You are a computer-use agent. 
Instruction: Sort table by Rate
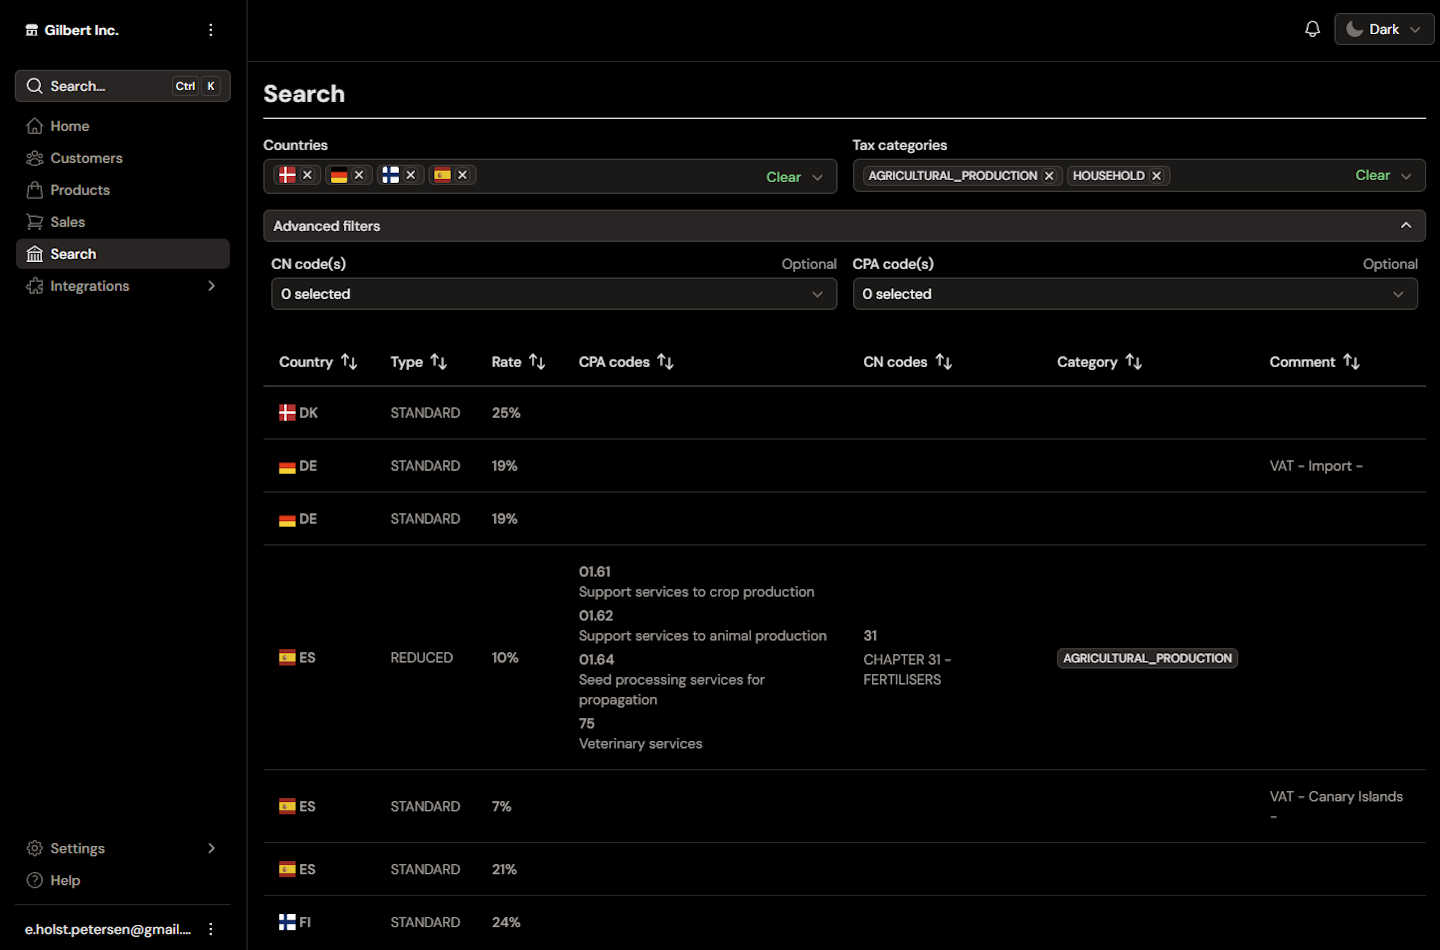coord(518,362)
